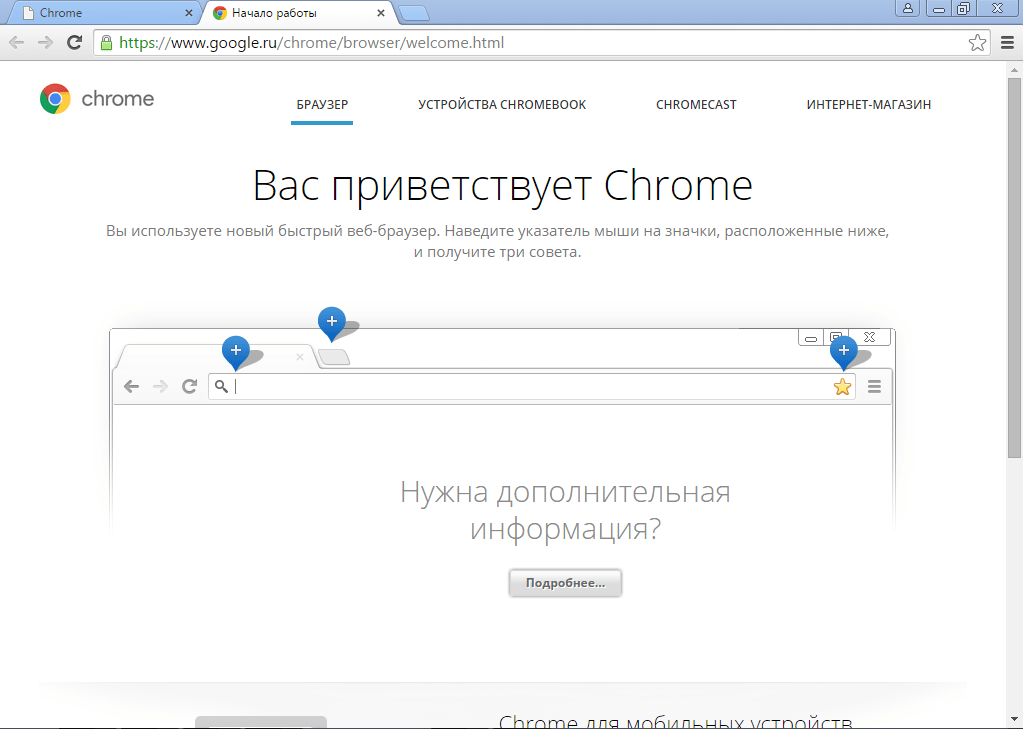Click the Подробнее... button

565,583
